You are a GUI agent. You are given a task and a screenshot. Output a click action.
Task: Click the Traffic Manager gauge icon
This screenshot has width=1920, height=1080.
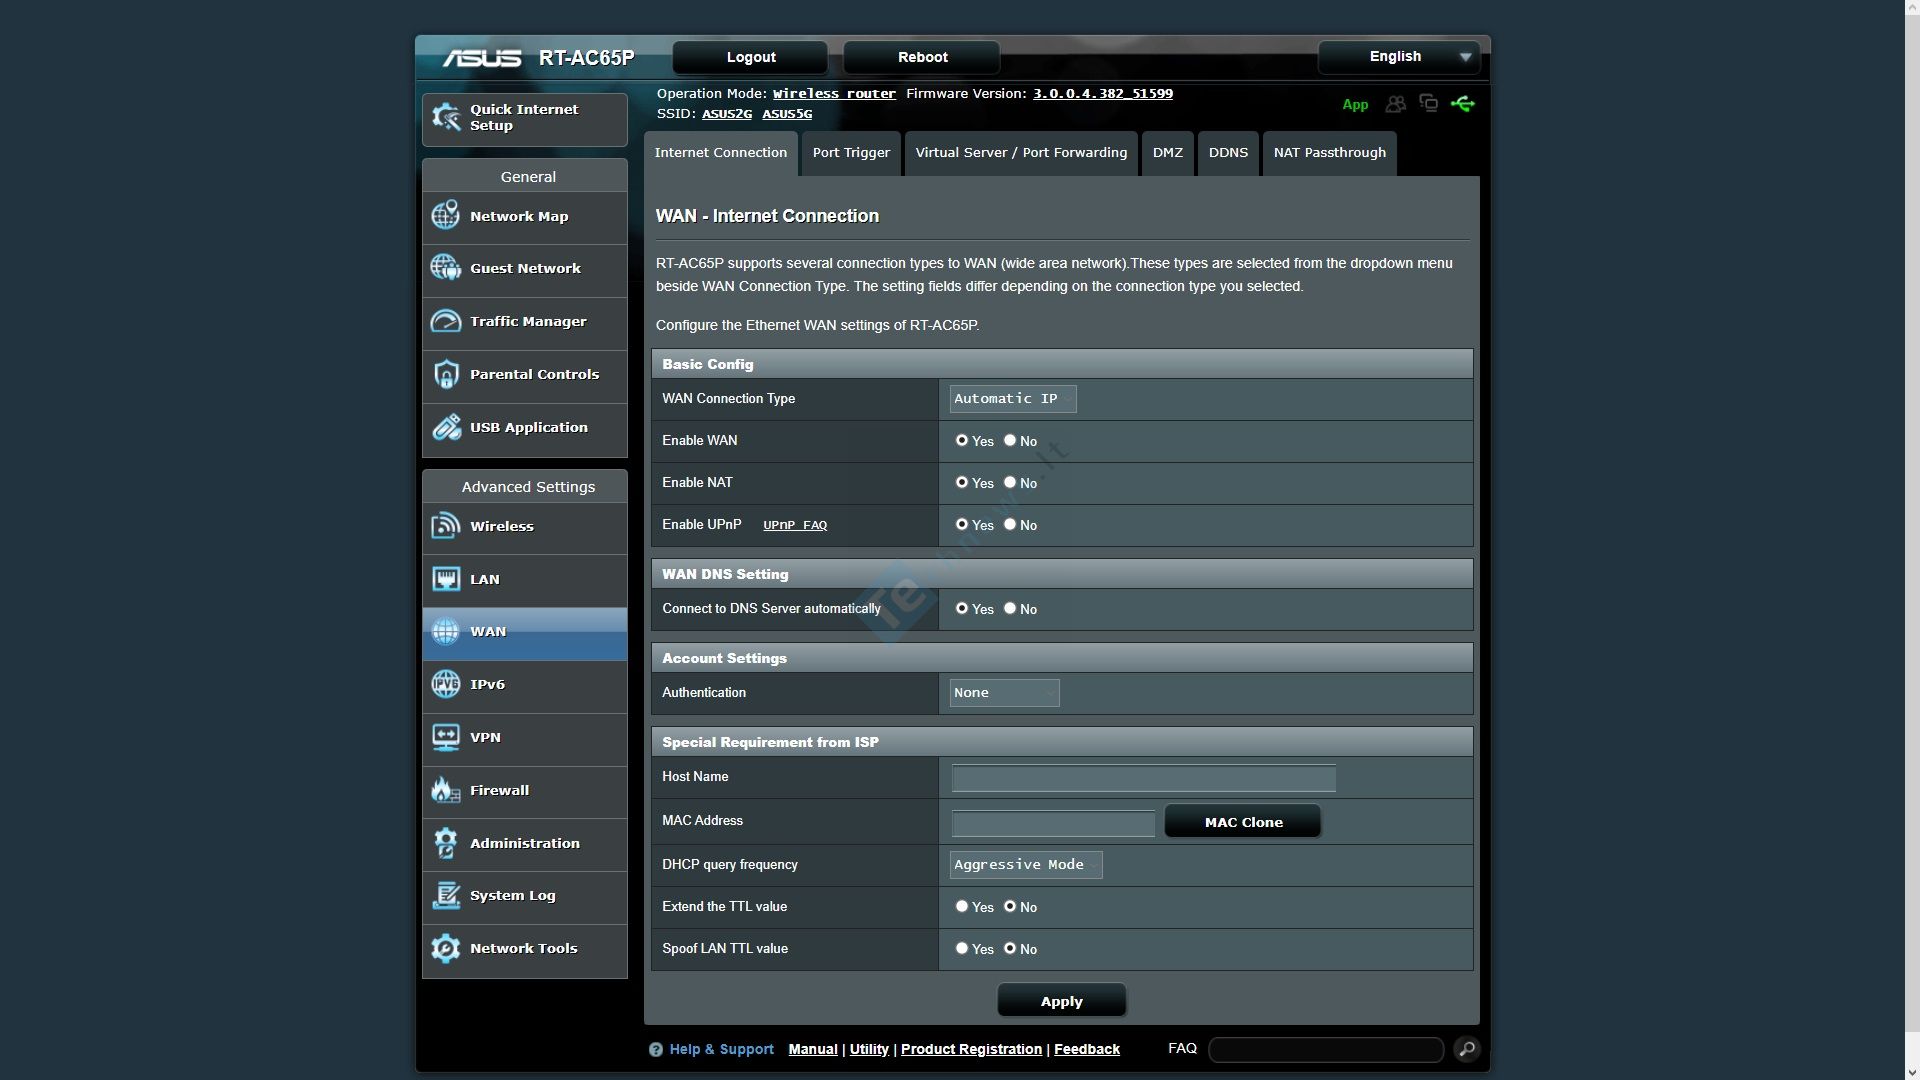(x=446, y=321)
